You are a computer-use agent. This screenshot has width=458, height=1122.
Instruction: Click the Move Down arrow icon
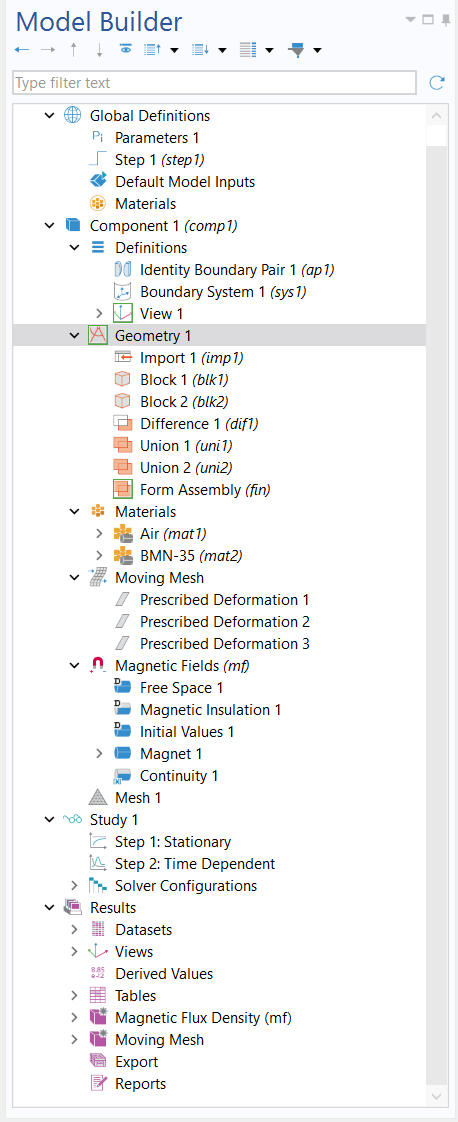click(99, 50)
